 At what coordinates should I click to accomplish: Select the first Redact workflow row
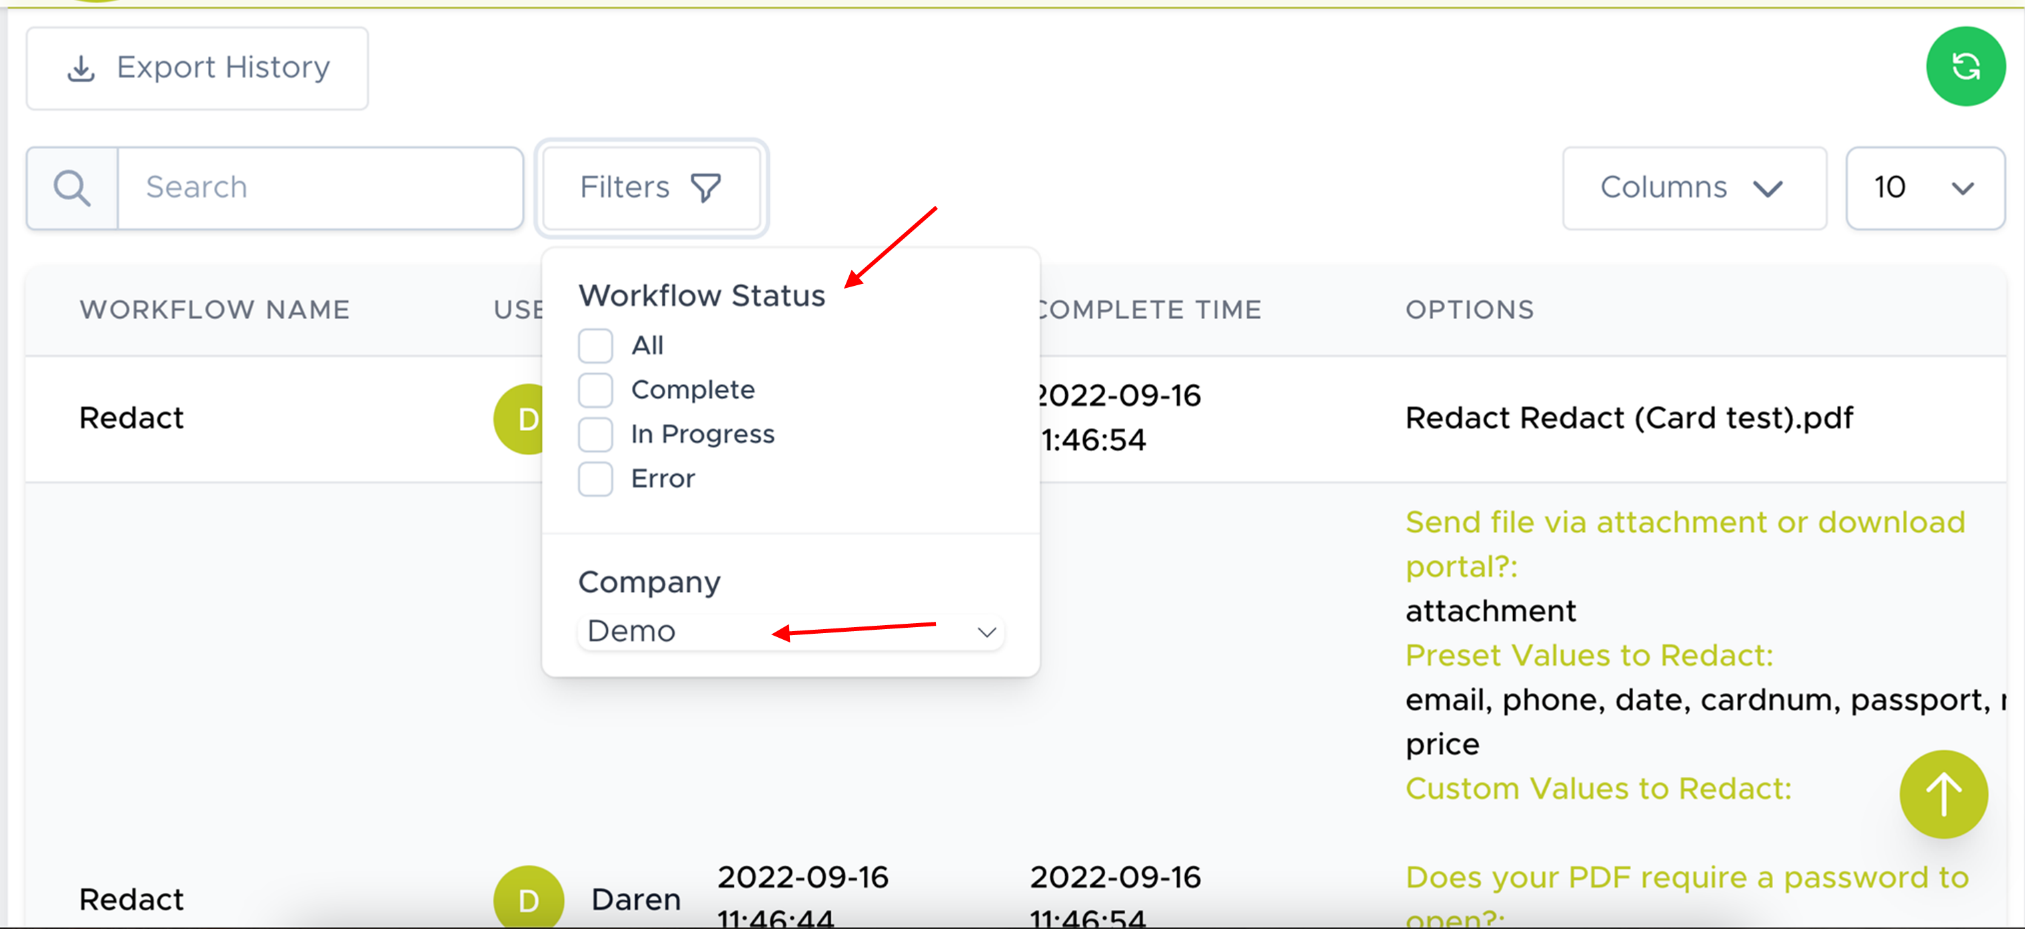131,418
